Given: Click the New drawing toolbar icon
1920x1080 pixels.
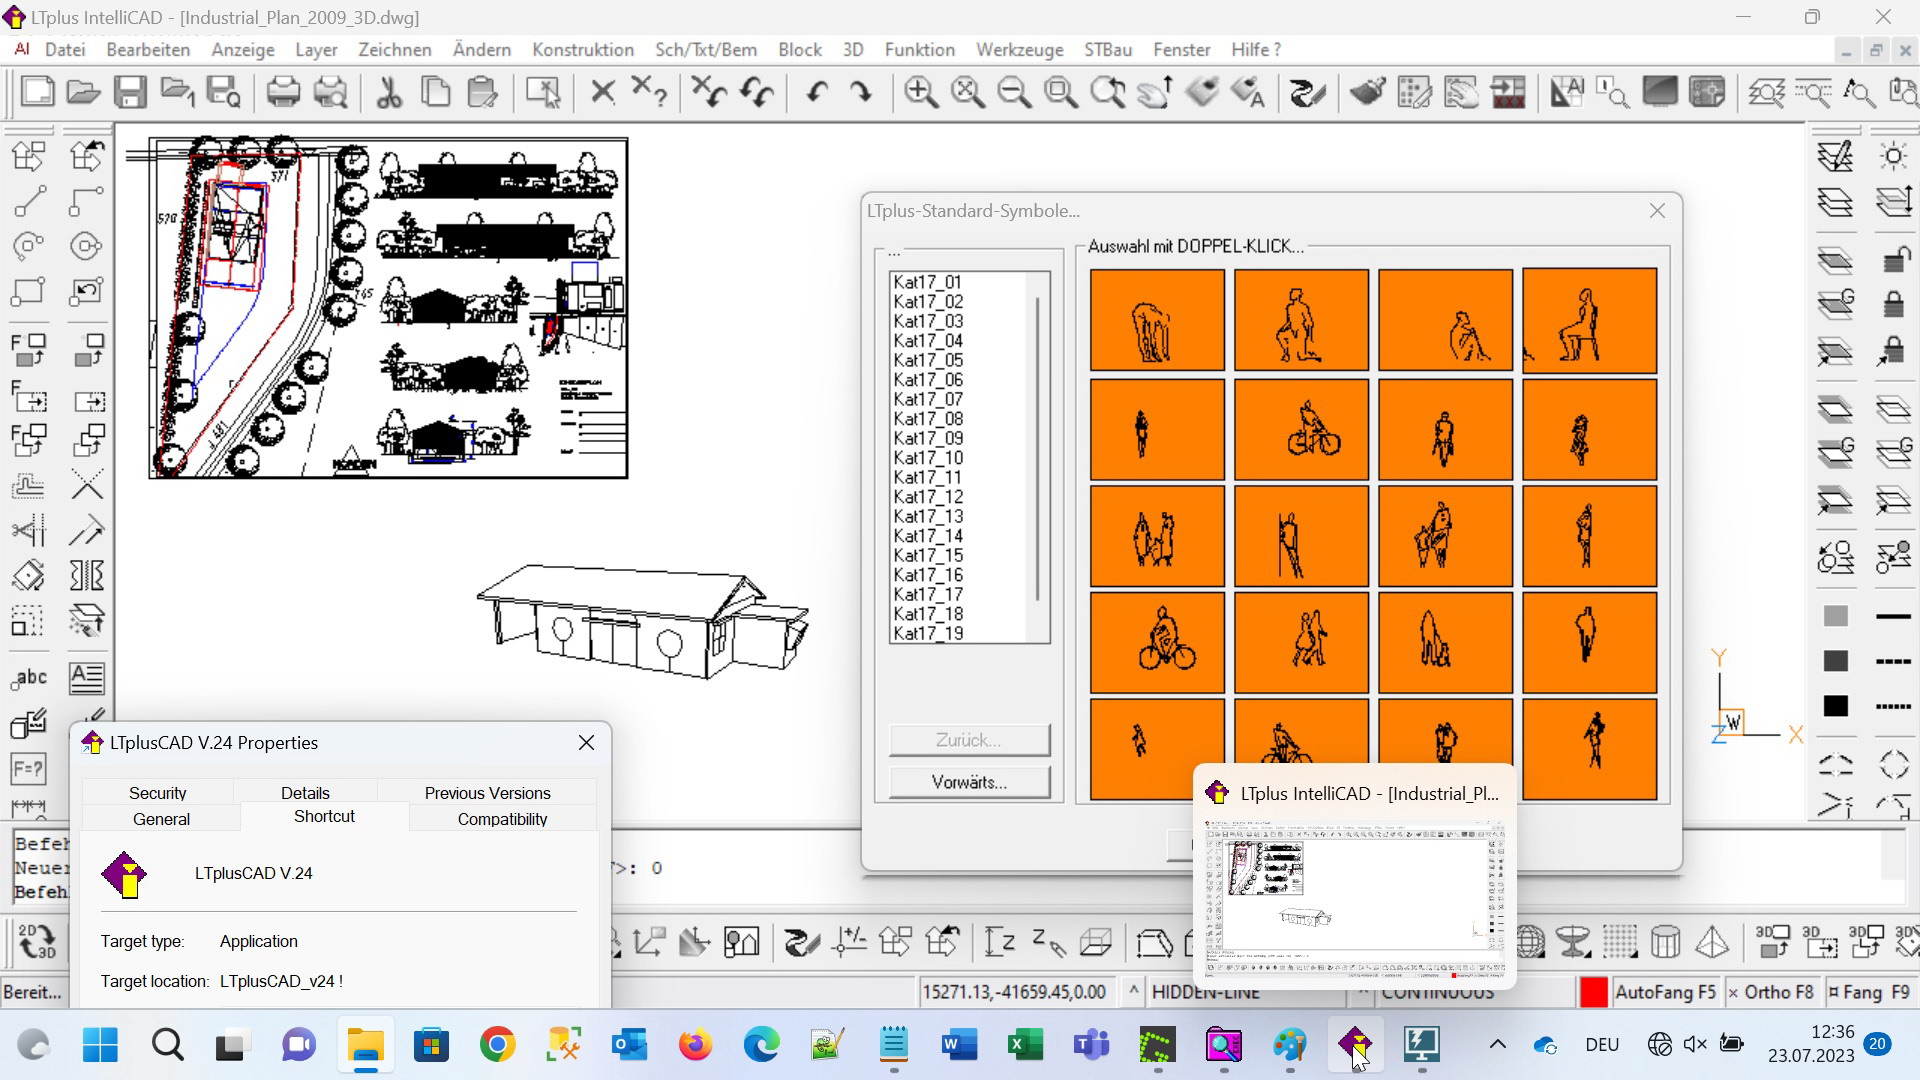Looking at the screenshot, I should click(x=37, y=92).
